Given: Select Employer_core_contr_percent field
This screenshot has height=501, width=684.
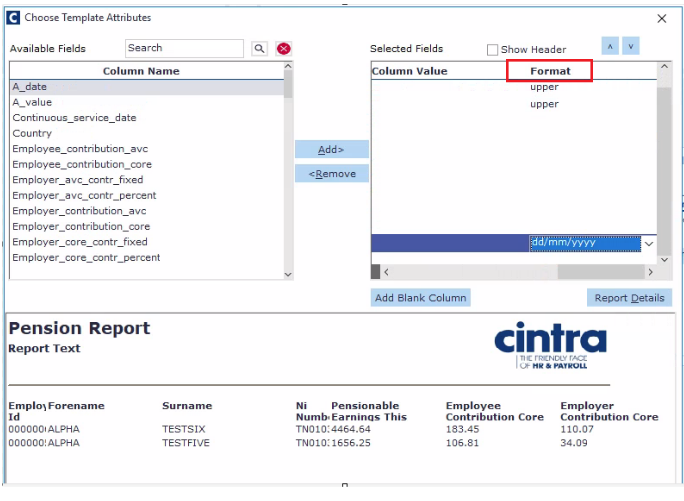Looking at the screenshot, I should [x=147, y=257].
